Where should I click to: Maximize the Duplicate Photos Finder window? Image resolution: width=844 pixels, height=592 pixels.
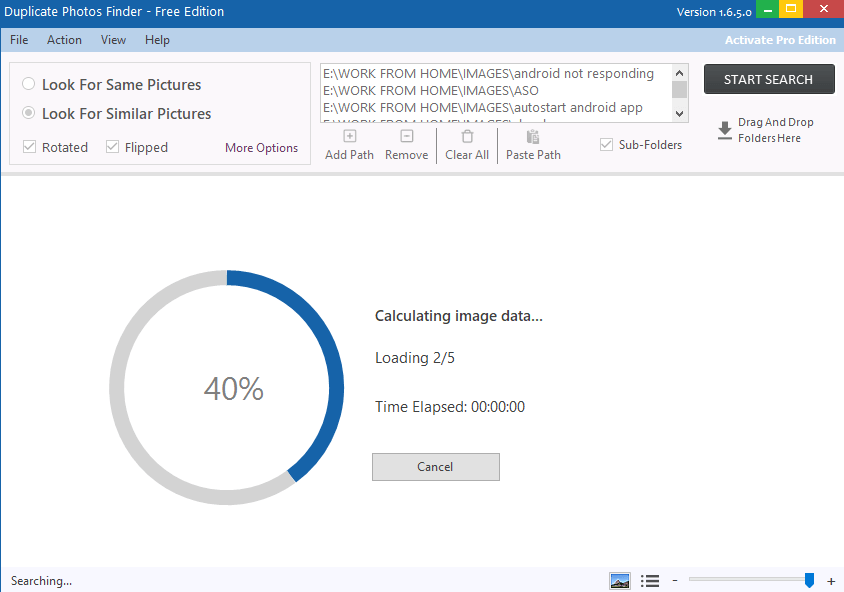coord(791,9)
